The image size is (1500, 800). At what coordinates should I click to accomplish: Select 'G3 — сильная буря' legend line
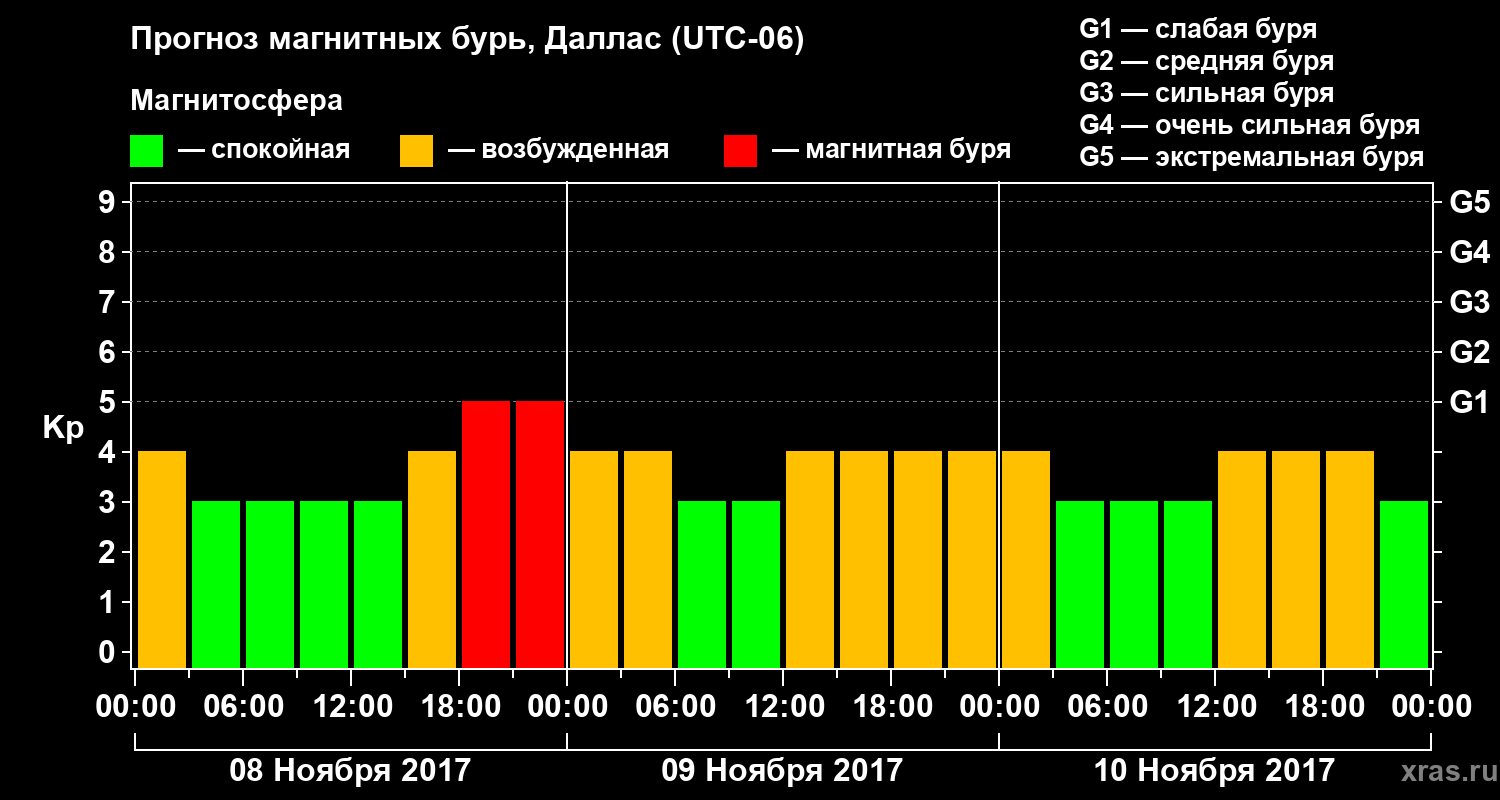point(1207,93)
